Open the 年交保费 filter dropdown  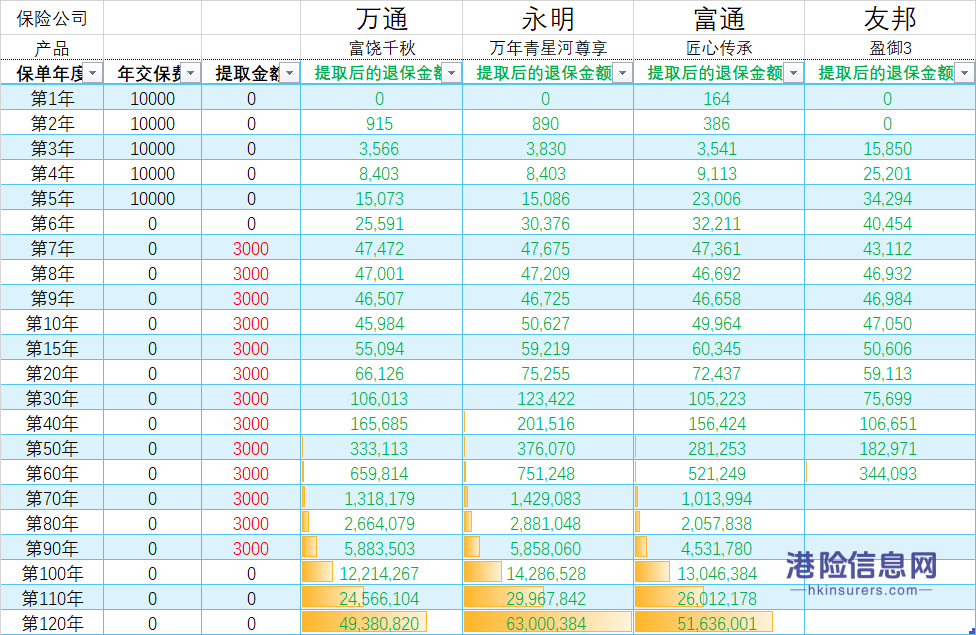[190, 73]
